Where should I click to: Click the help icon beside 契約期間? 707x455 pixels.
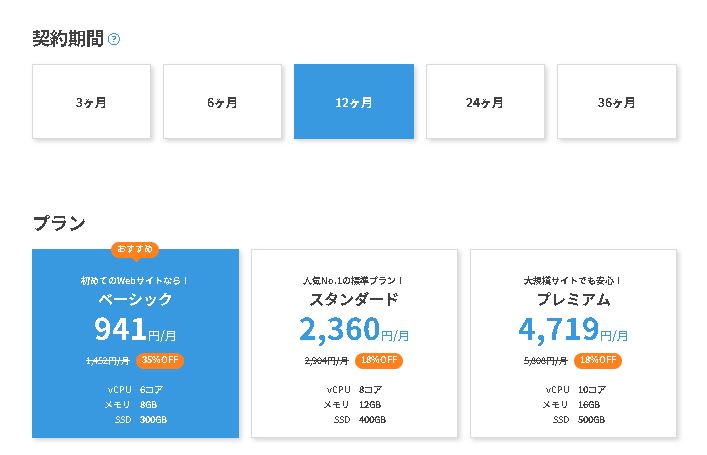pos(114,40)
